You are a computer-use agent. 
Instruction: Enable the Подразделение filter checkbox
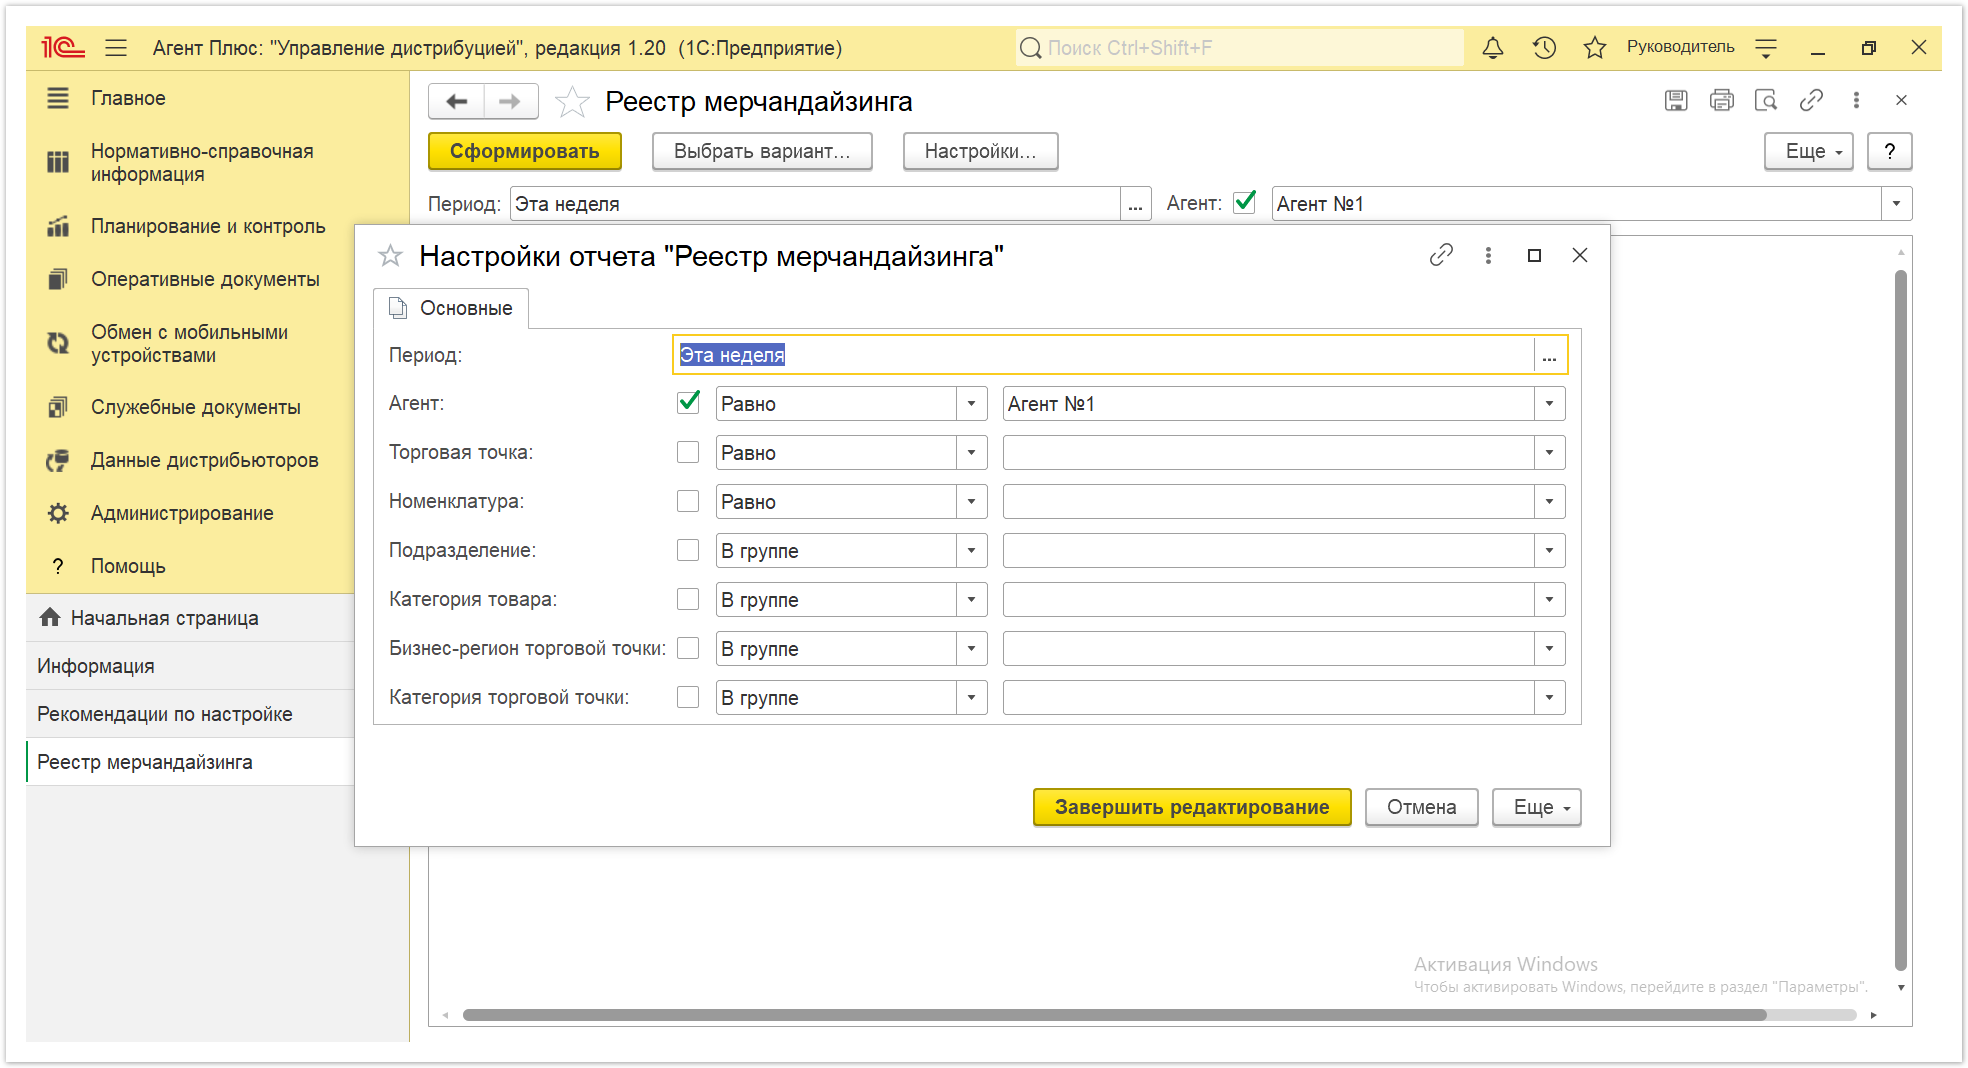688,550
